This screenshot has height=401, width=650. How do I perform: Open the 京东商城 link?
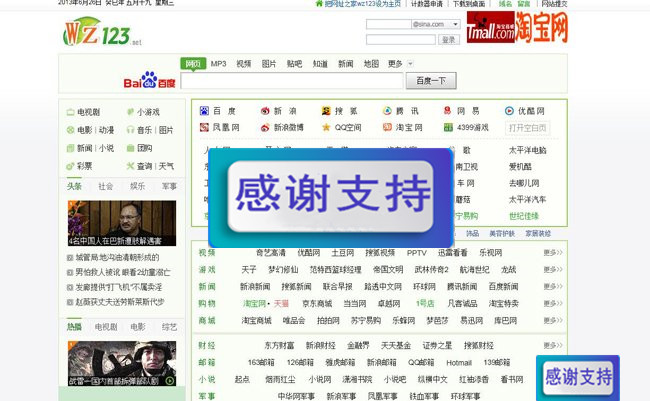click(317, 304)
